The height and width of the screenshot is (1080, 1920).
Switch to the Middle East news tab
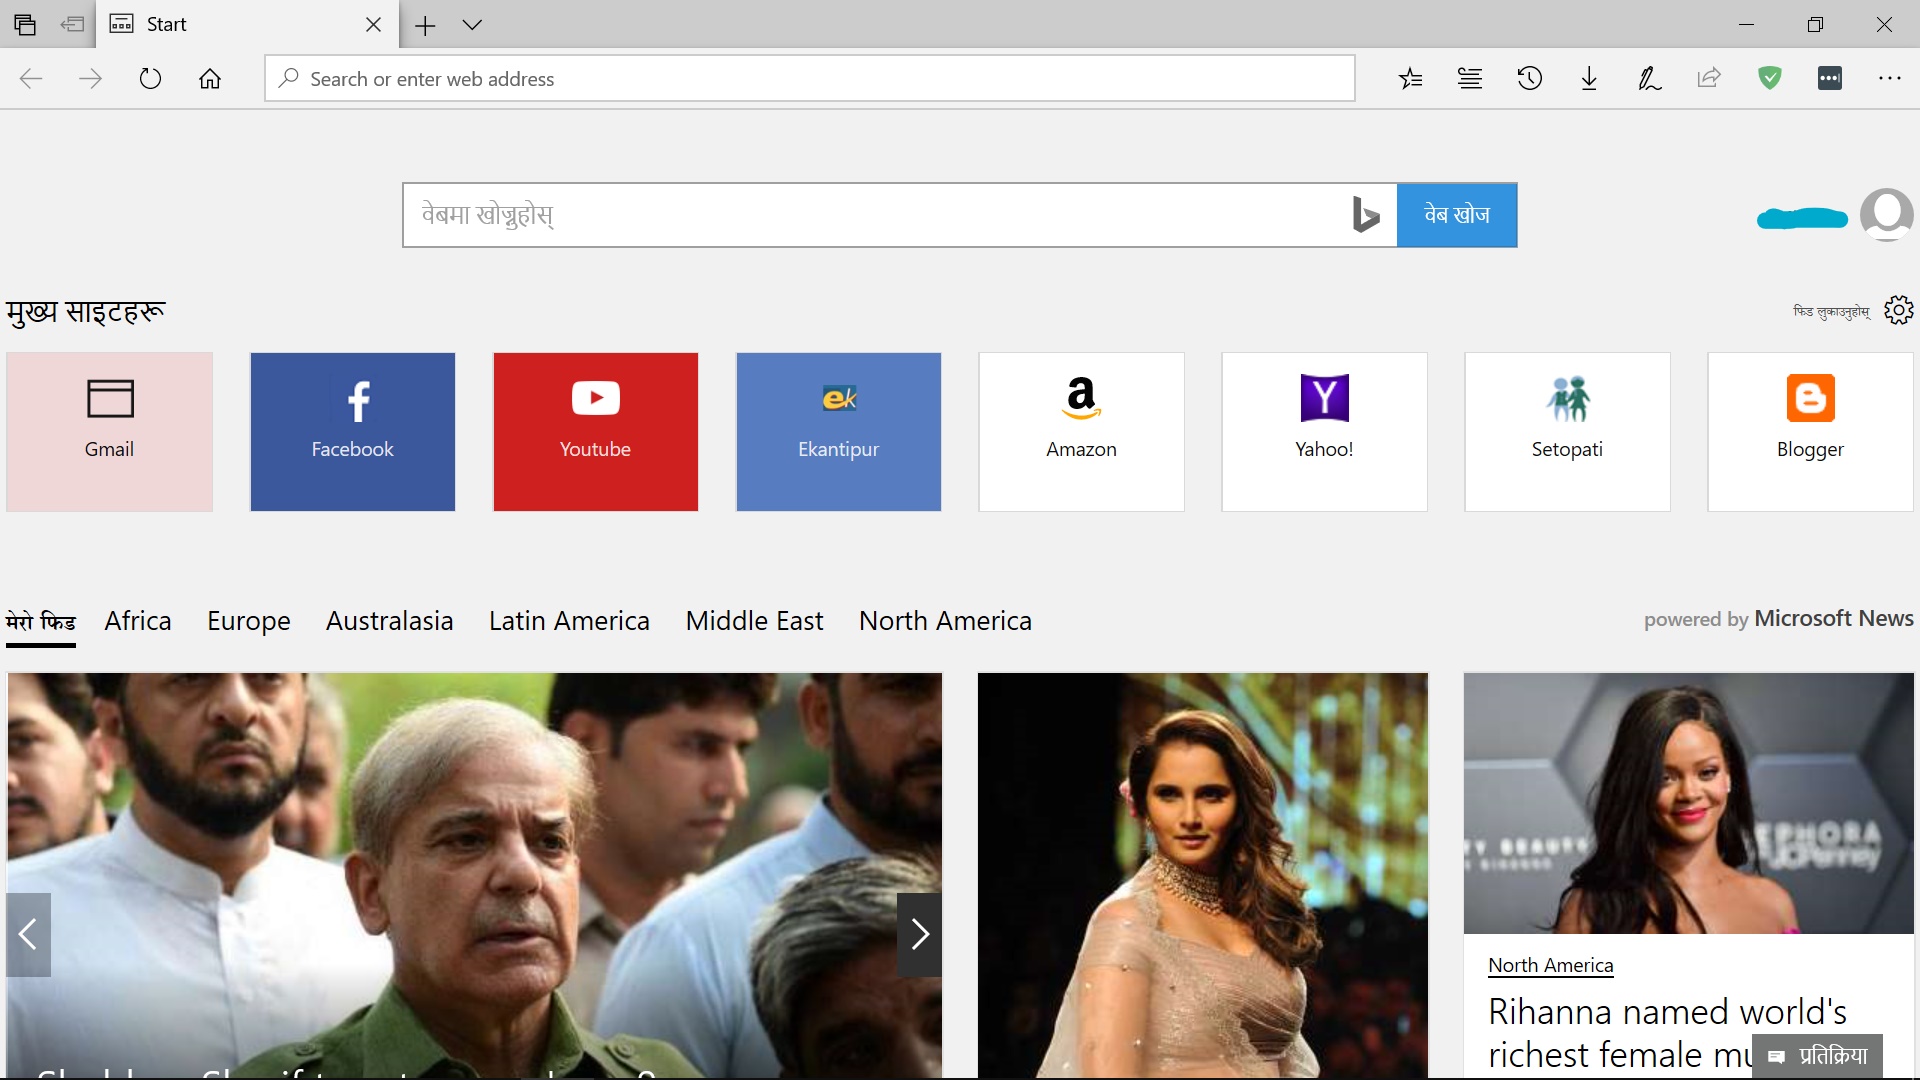(x=754, y=621)
